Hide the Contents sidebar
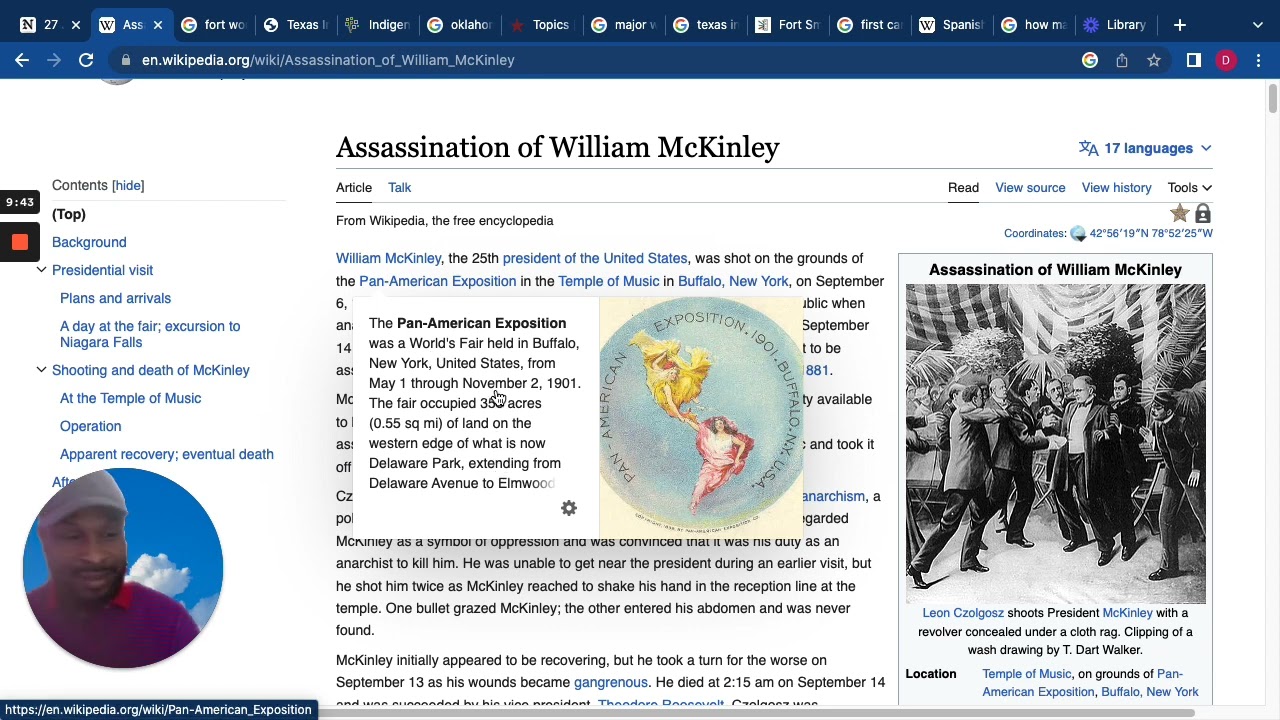This screenshot has width=1280, height=720. pos(128,185)
